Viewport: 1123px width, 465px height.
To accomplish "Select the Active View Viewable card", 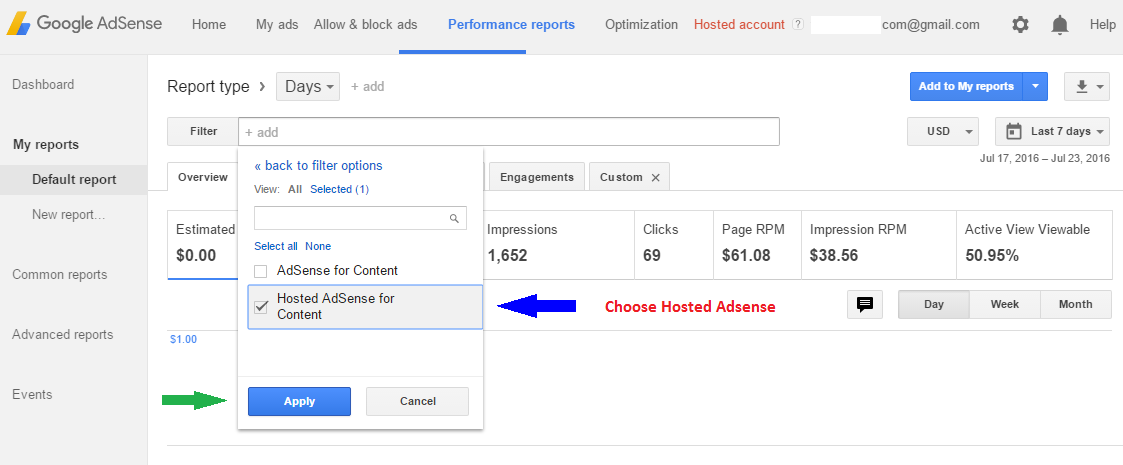I will pos(1034,244).
